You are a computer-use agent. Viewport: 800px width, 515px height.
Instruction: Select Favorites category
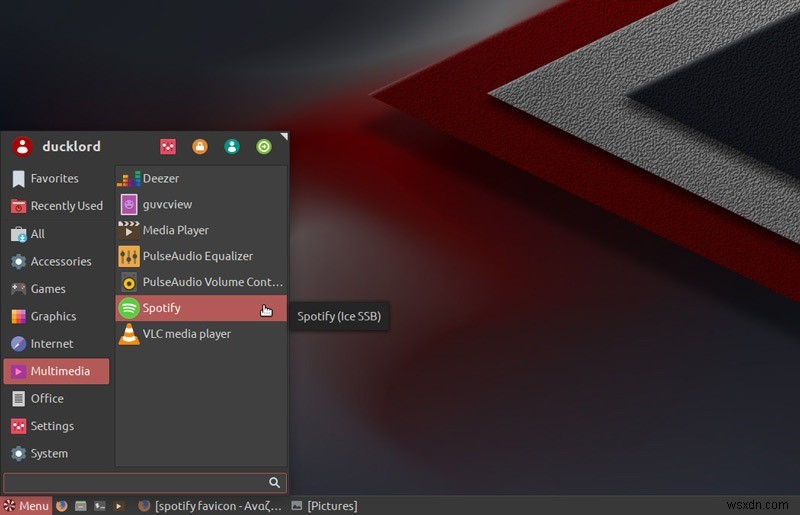click(56, 178)
